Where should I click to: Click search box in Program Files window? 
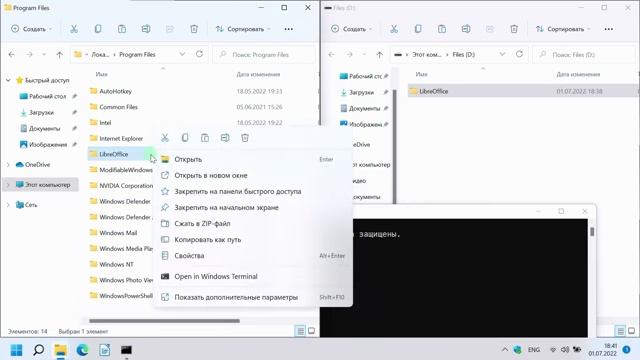pos(264,54)
